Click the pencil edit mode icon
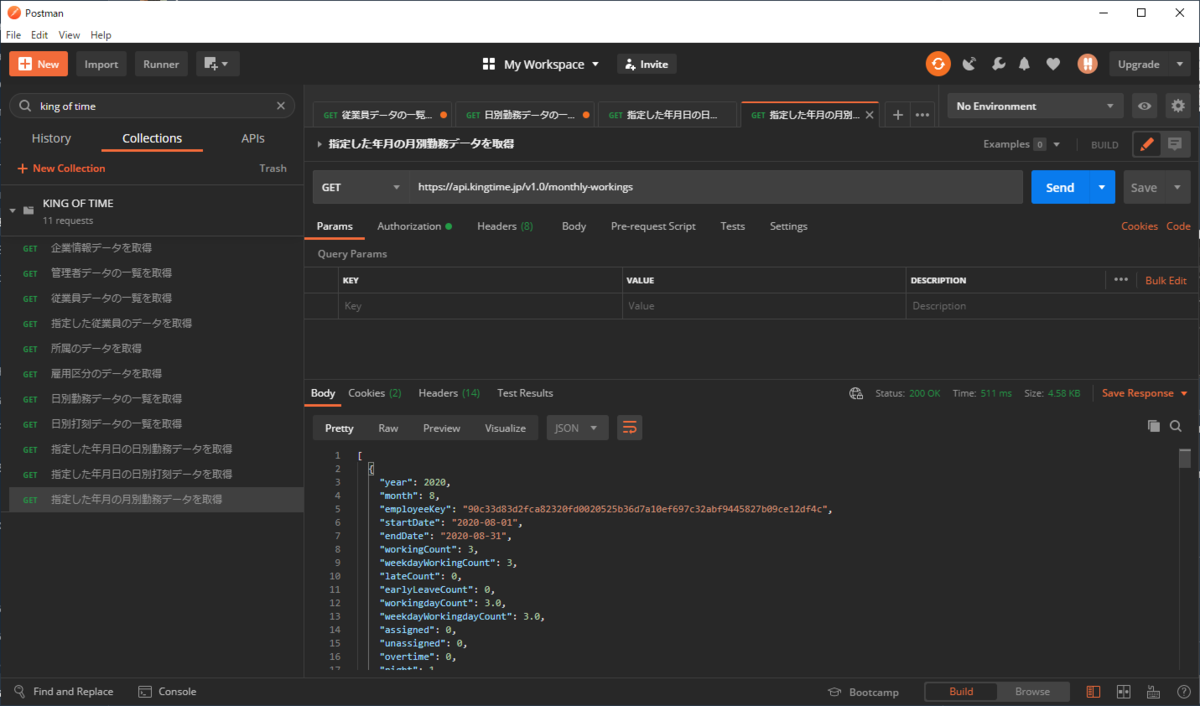Screen dimensions: 1200x706 click(1147, 144)
